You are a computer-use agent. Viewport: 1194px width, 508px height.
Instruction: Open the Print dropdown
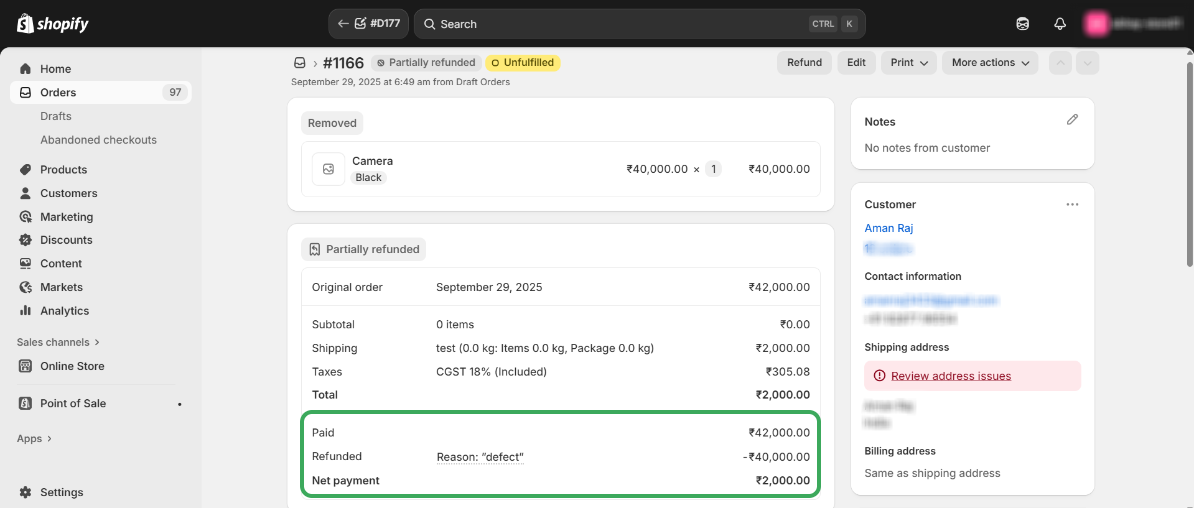(909, 63)
